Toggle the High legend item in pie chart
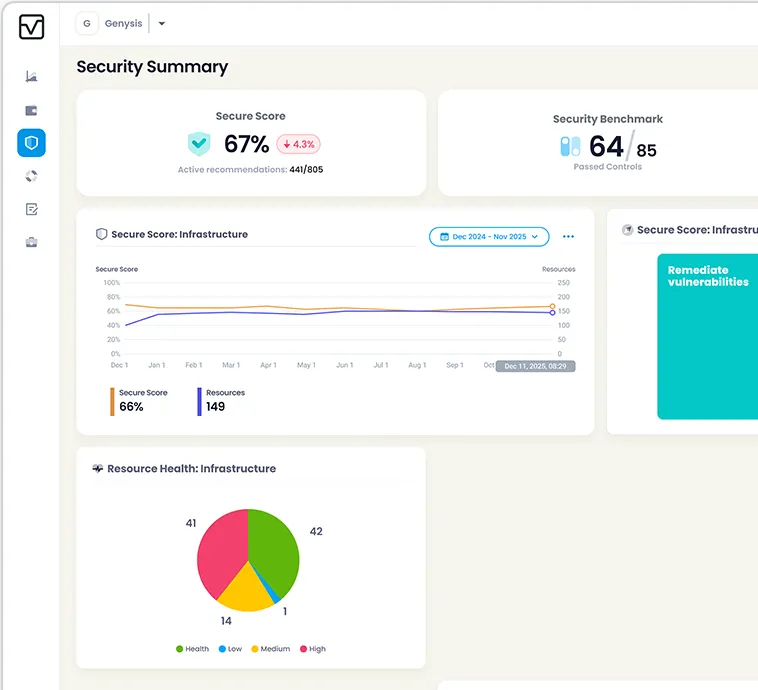758x690 pixels. 312,649
